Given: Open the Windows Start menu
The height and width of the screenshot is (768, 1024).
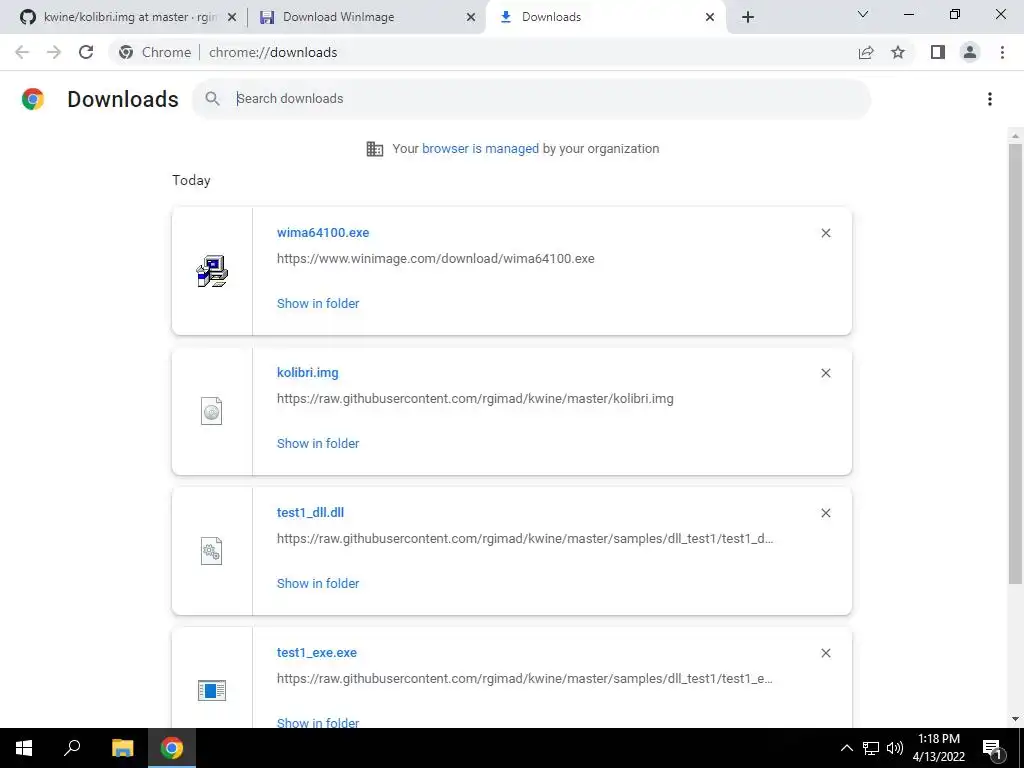Looking at the screenshot, I should point(24,748).
